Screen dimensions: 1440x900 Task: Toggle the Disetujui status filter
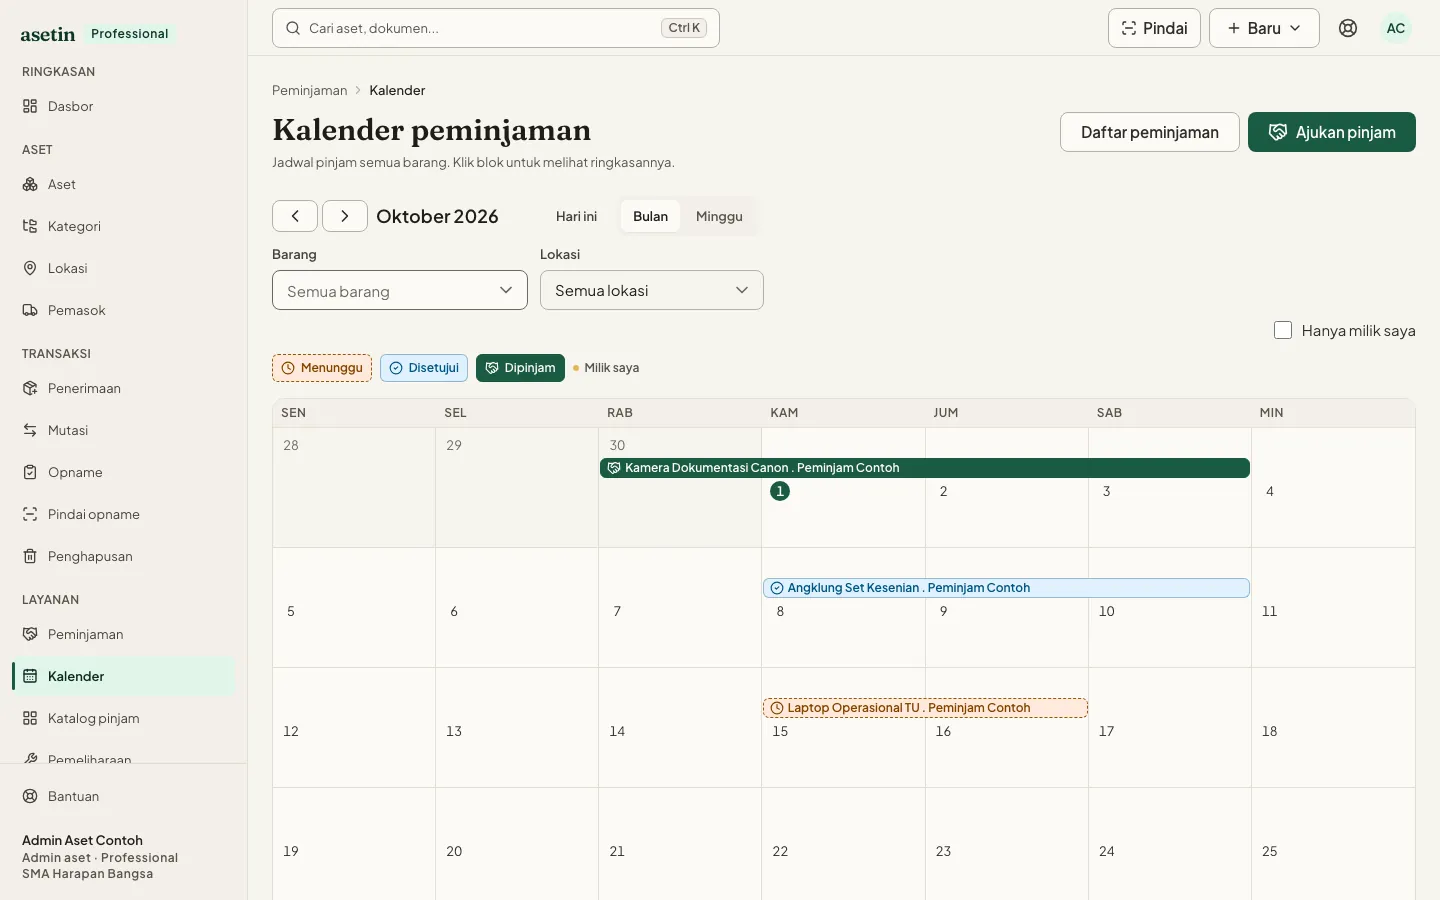coord(424,368)
